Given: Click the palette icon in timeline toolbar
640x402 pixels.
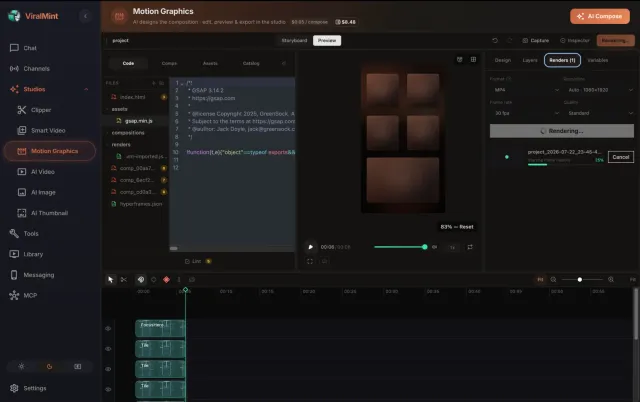Looking at the screenshot, I should (141, 280).
